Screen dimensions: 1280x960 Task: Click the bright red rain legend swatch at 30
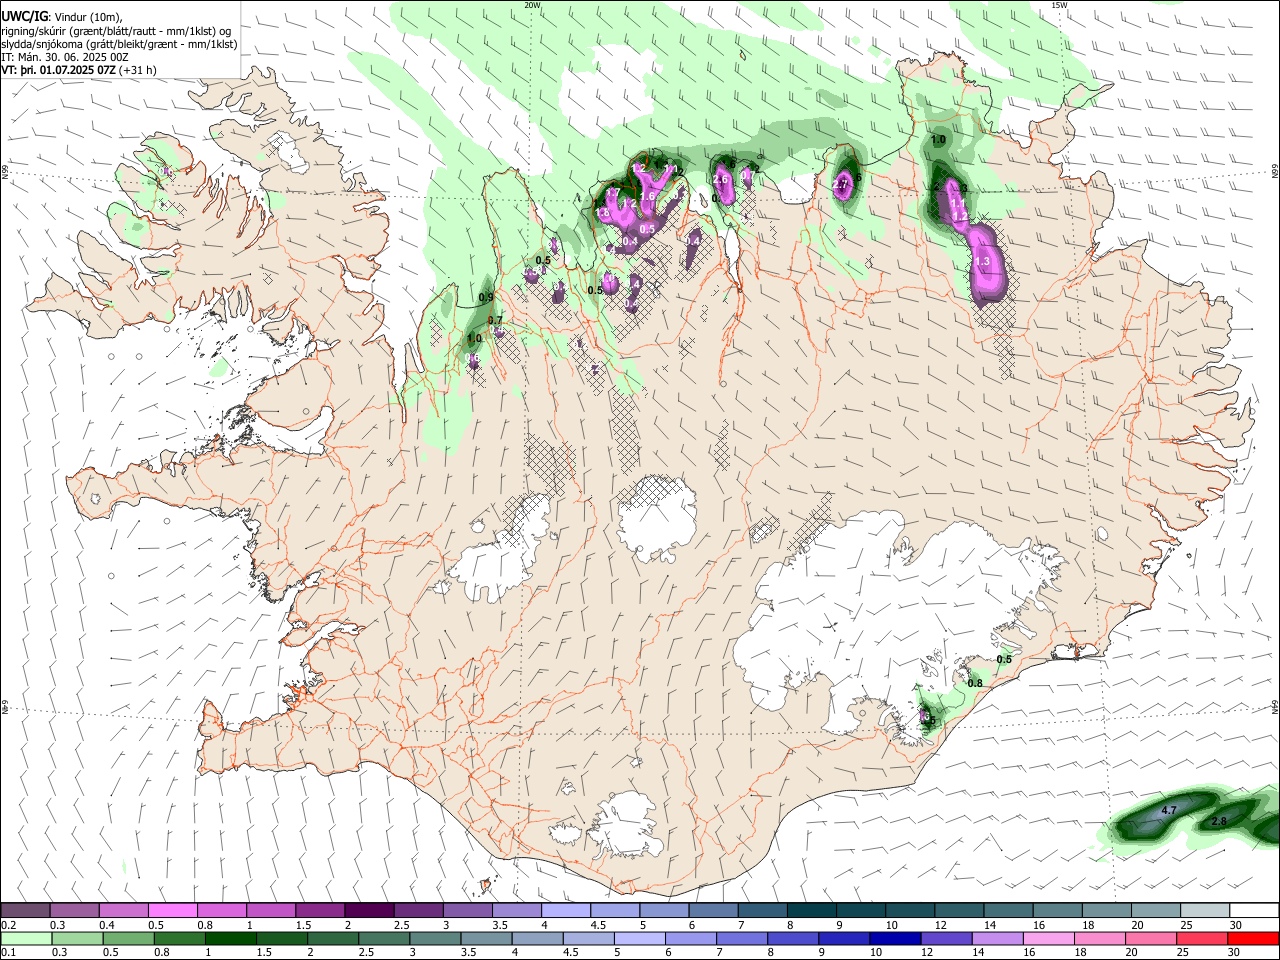point(1252,938)
